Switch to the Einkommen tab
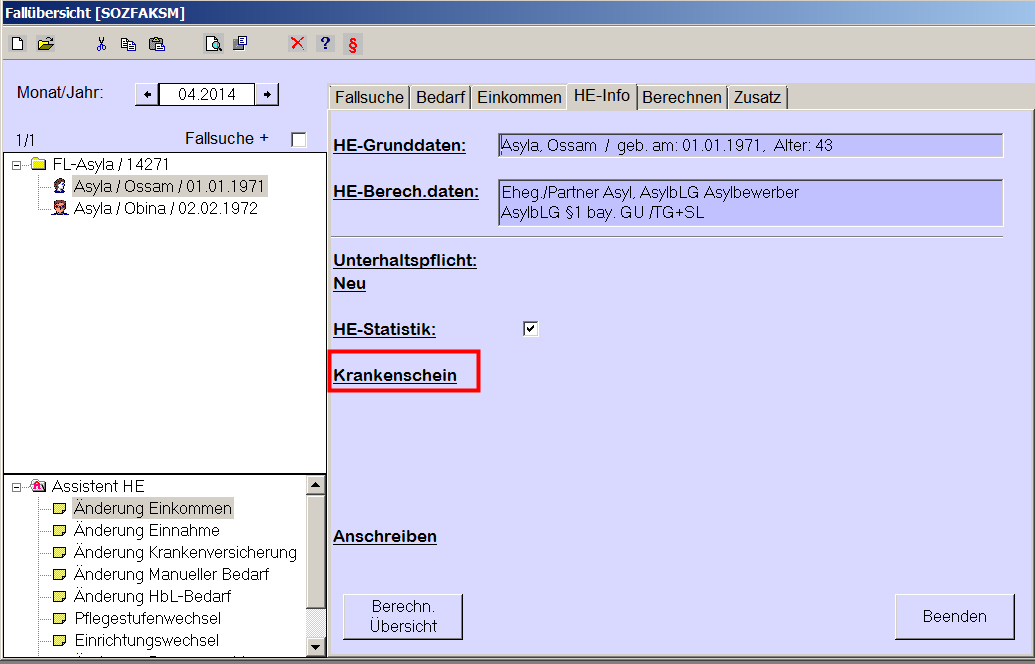The image size is (1035, 664). point(519,97)
